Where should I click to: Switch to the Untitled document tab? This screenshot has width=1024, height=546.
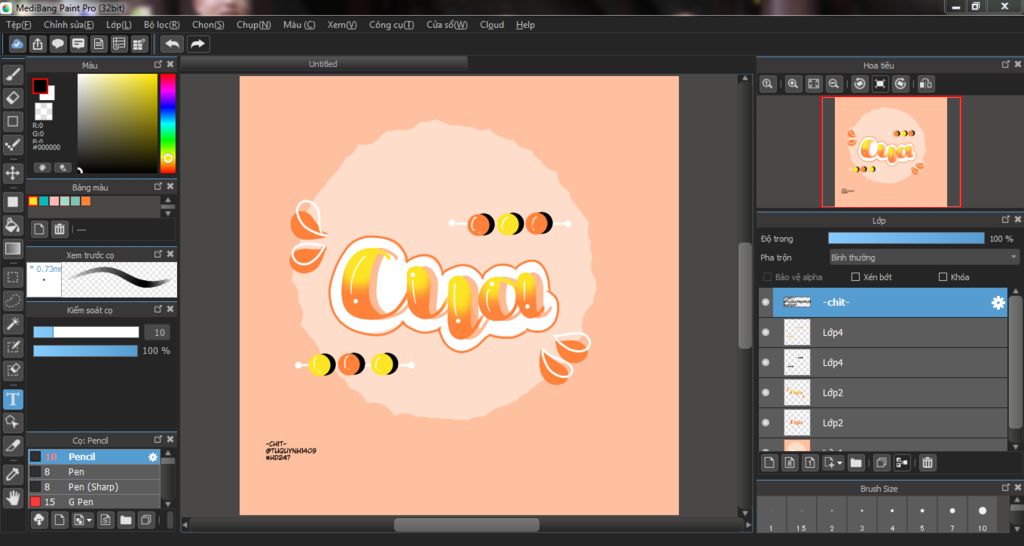(323, 64)
